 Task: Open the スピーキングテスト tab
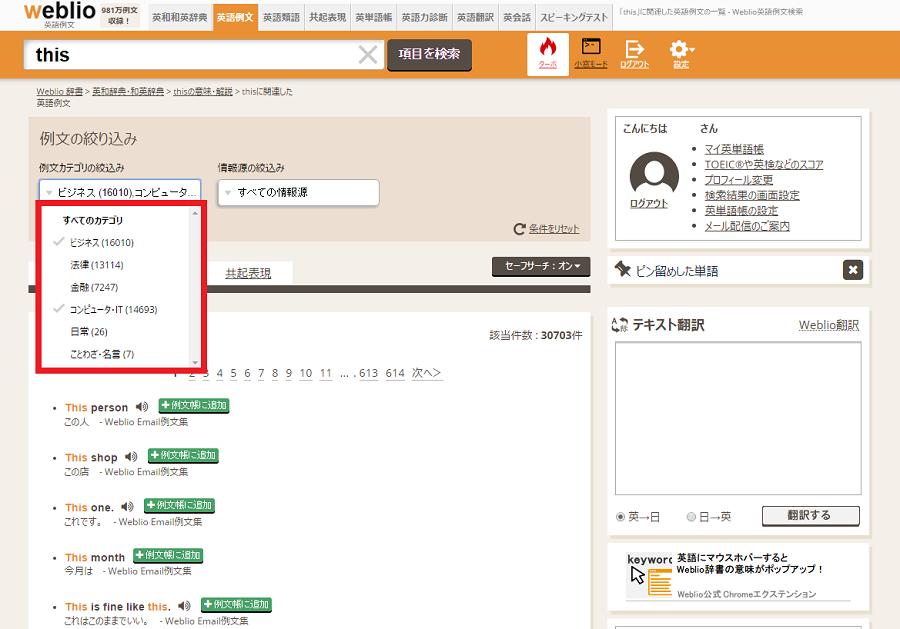coord(574,17)
